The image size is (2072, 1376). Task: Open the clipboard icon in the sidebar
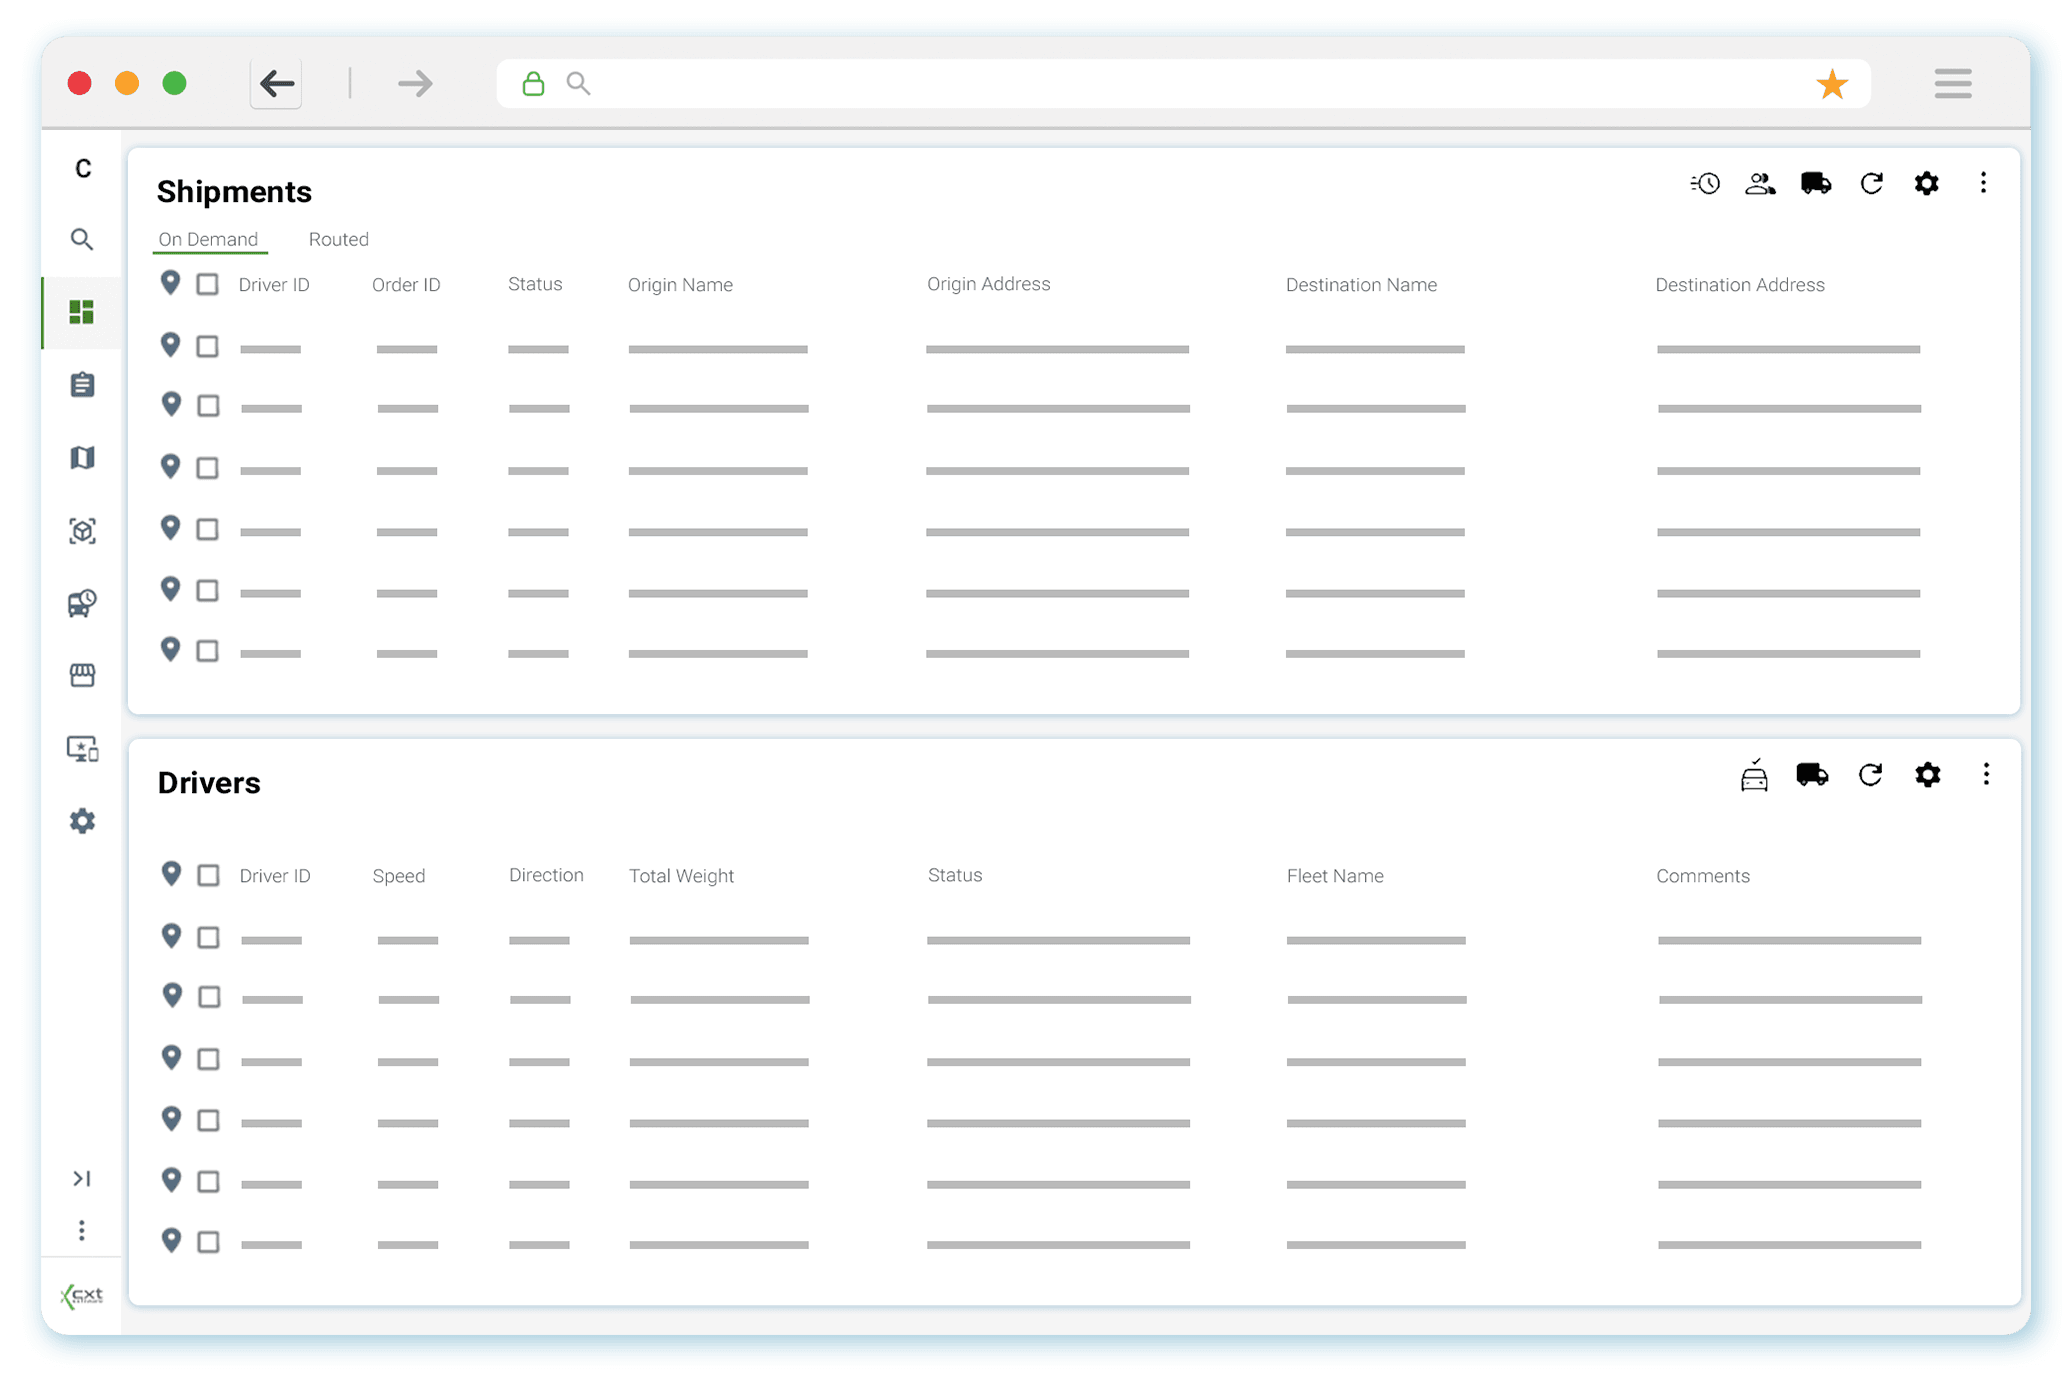tap(82, 384)
